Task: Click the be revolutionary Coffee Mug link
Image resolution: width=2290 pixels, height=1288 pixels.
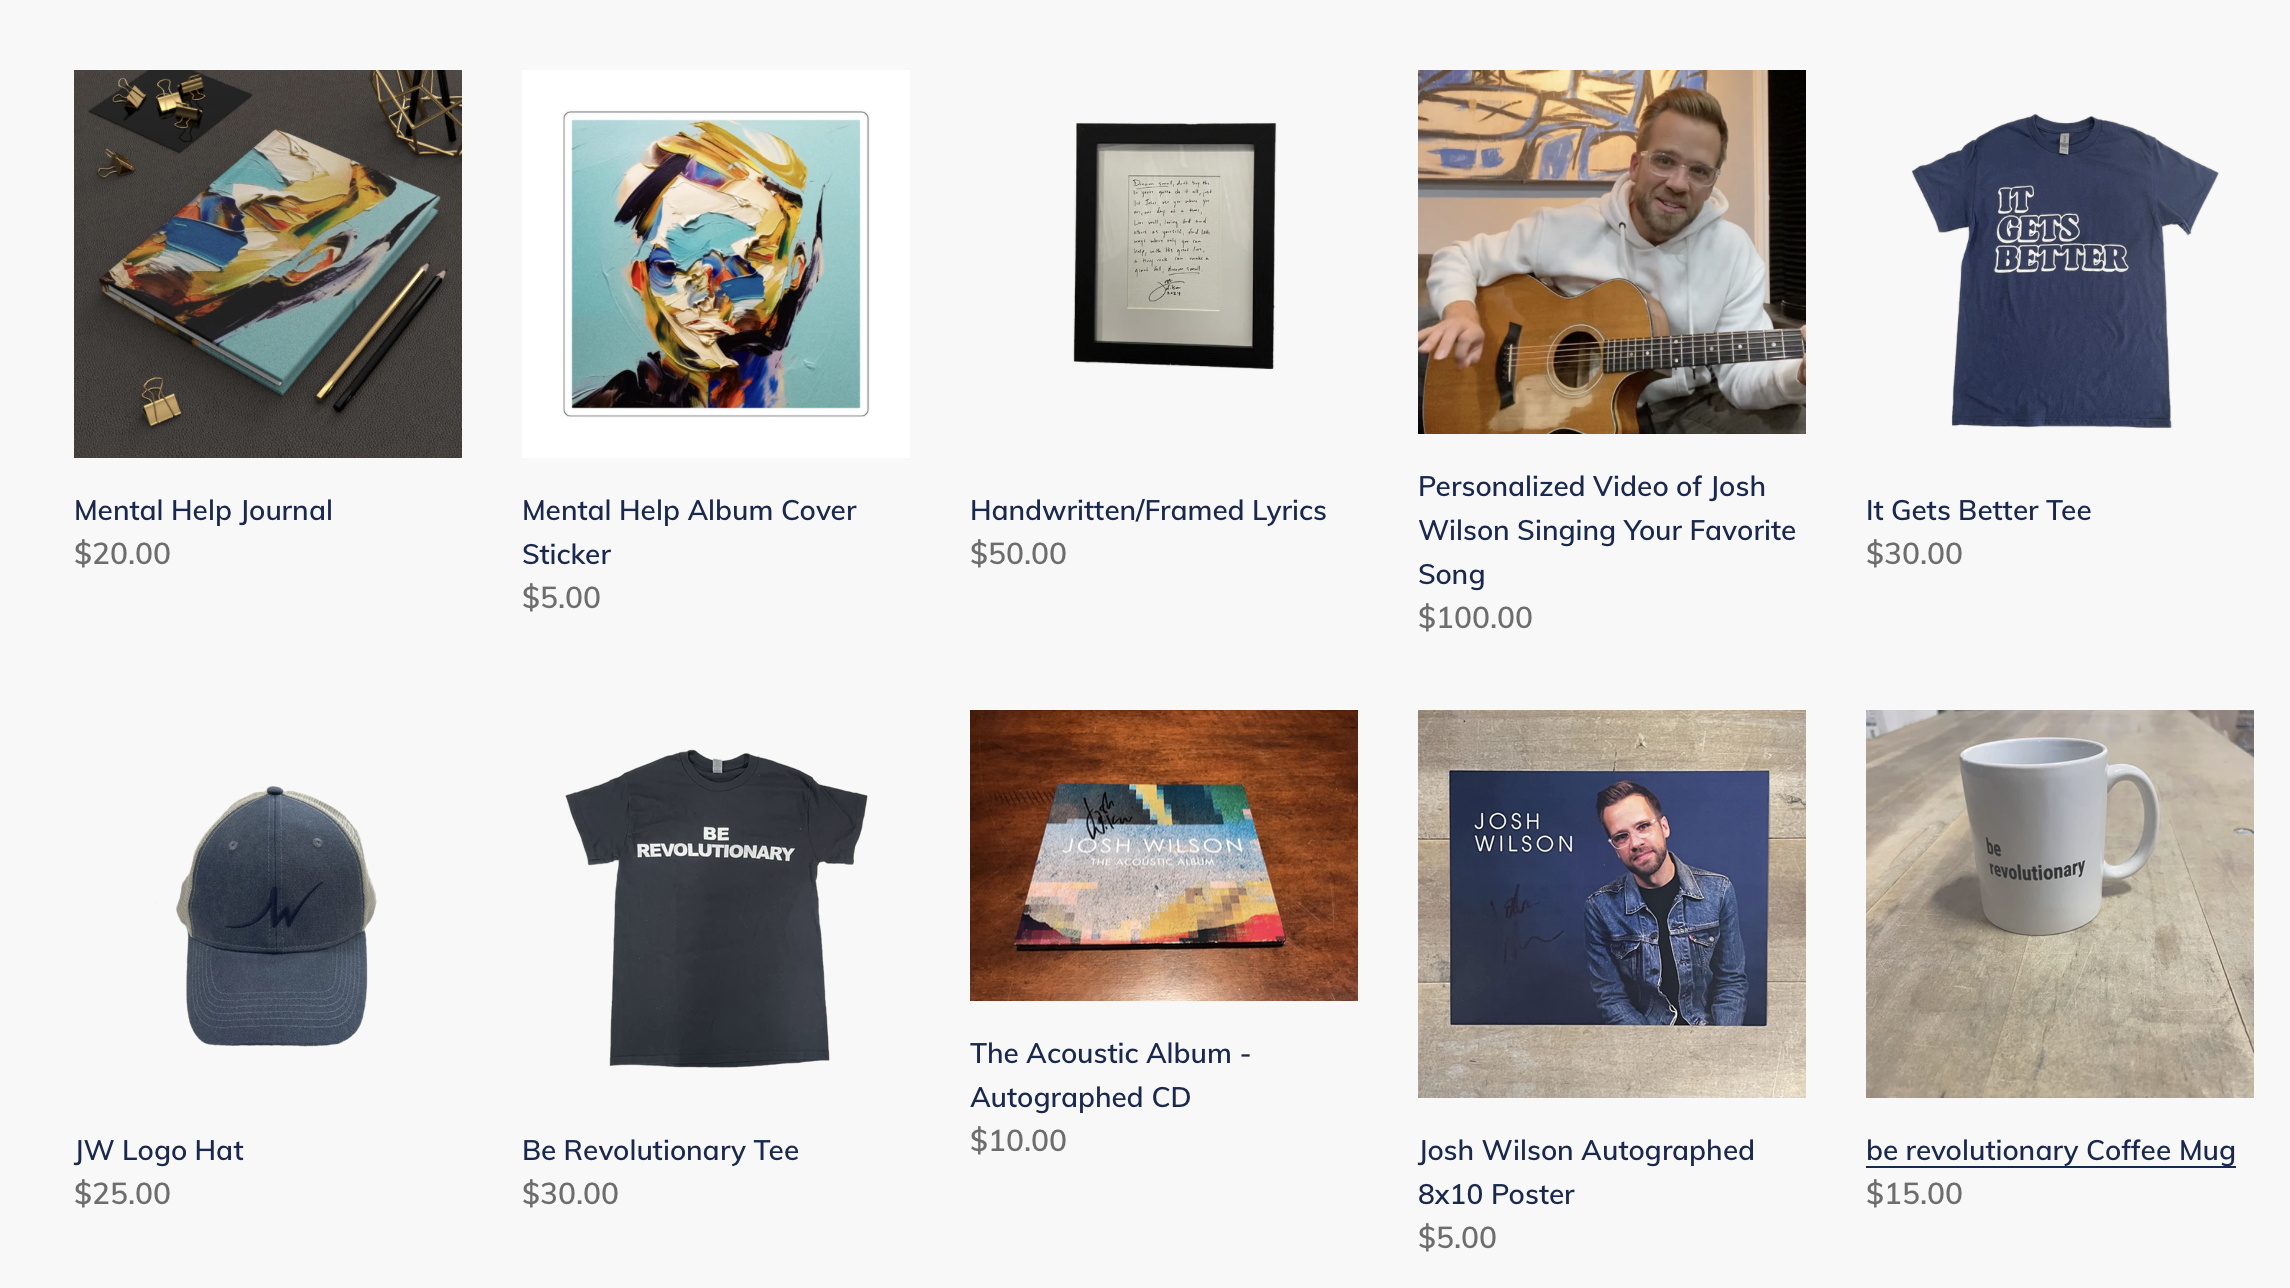Action: (x=2050, y=1150)
